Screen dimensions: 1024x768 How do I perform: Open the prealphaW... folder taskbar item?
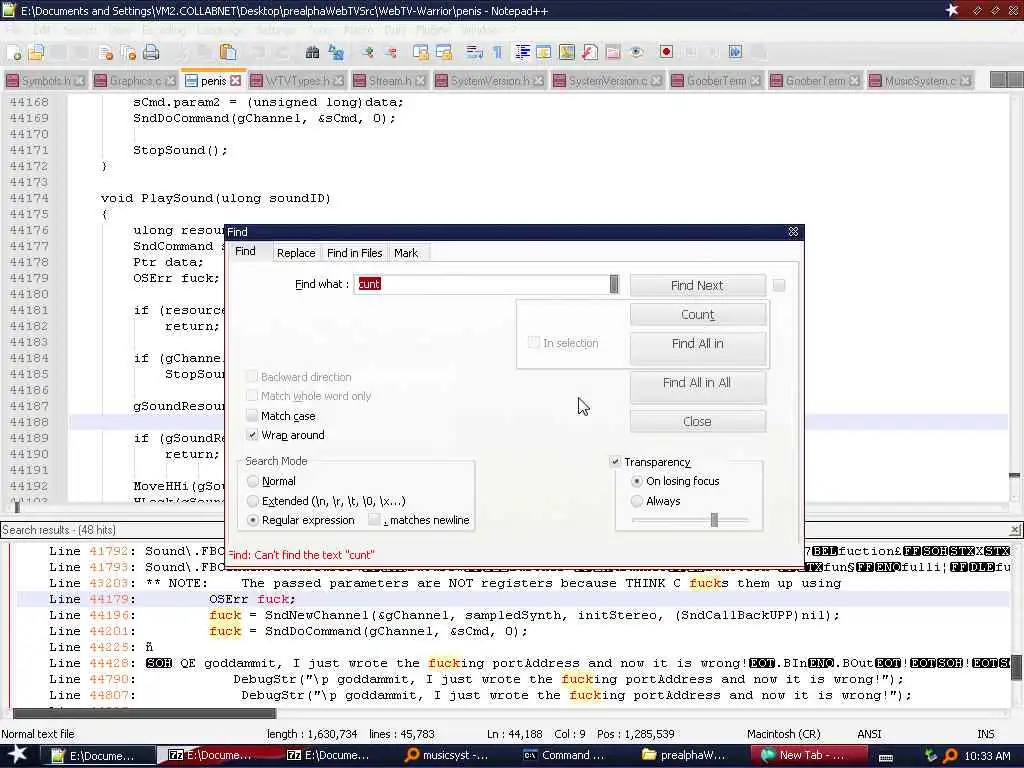[x=684, y=755]
